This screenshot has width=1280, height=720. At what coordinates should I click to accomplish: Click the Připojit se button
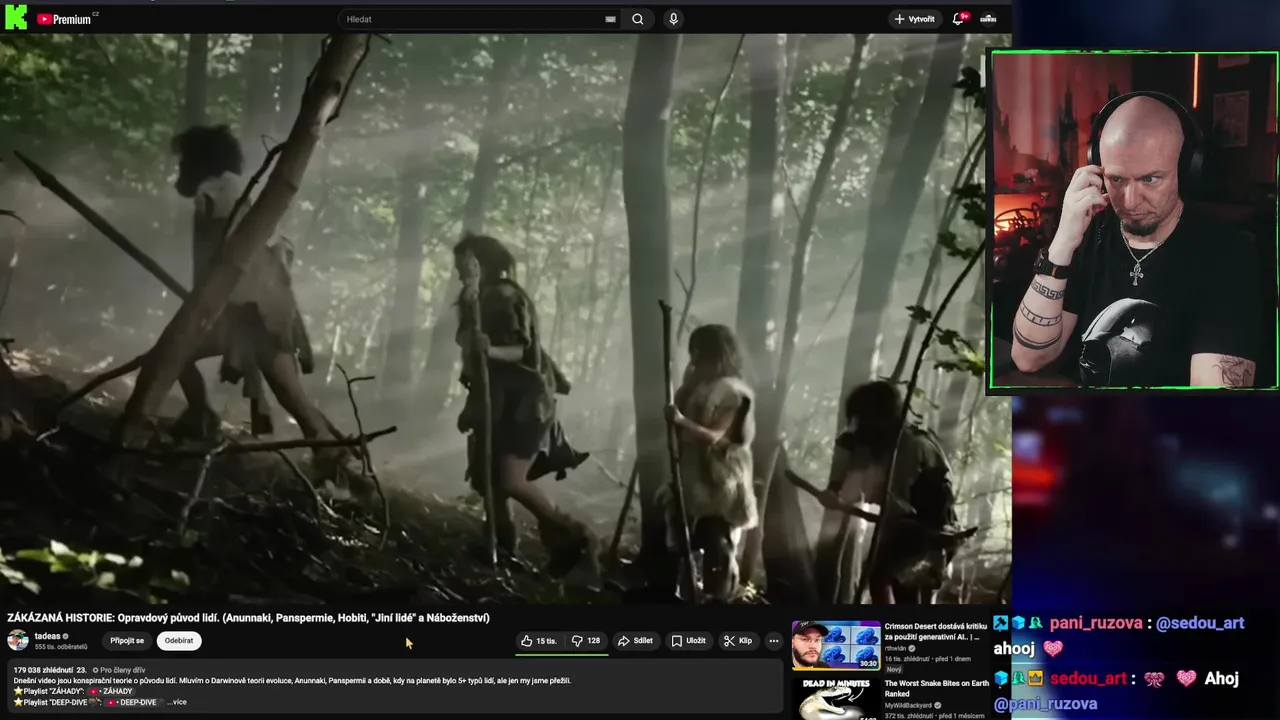[127, 641]
